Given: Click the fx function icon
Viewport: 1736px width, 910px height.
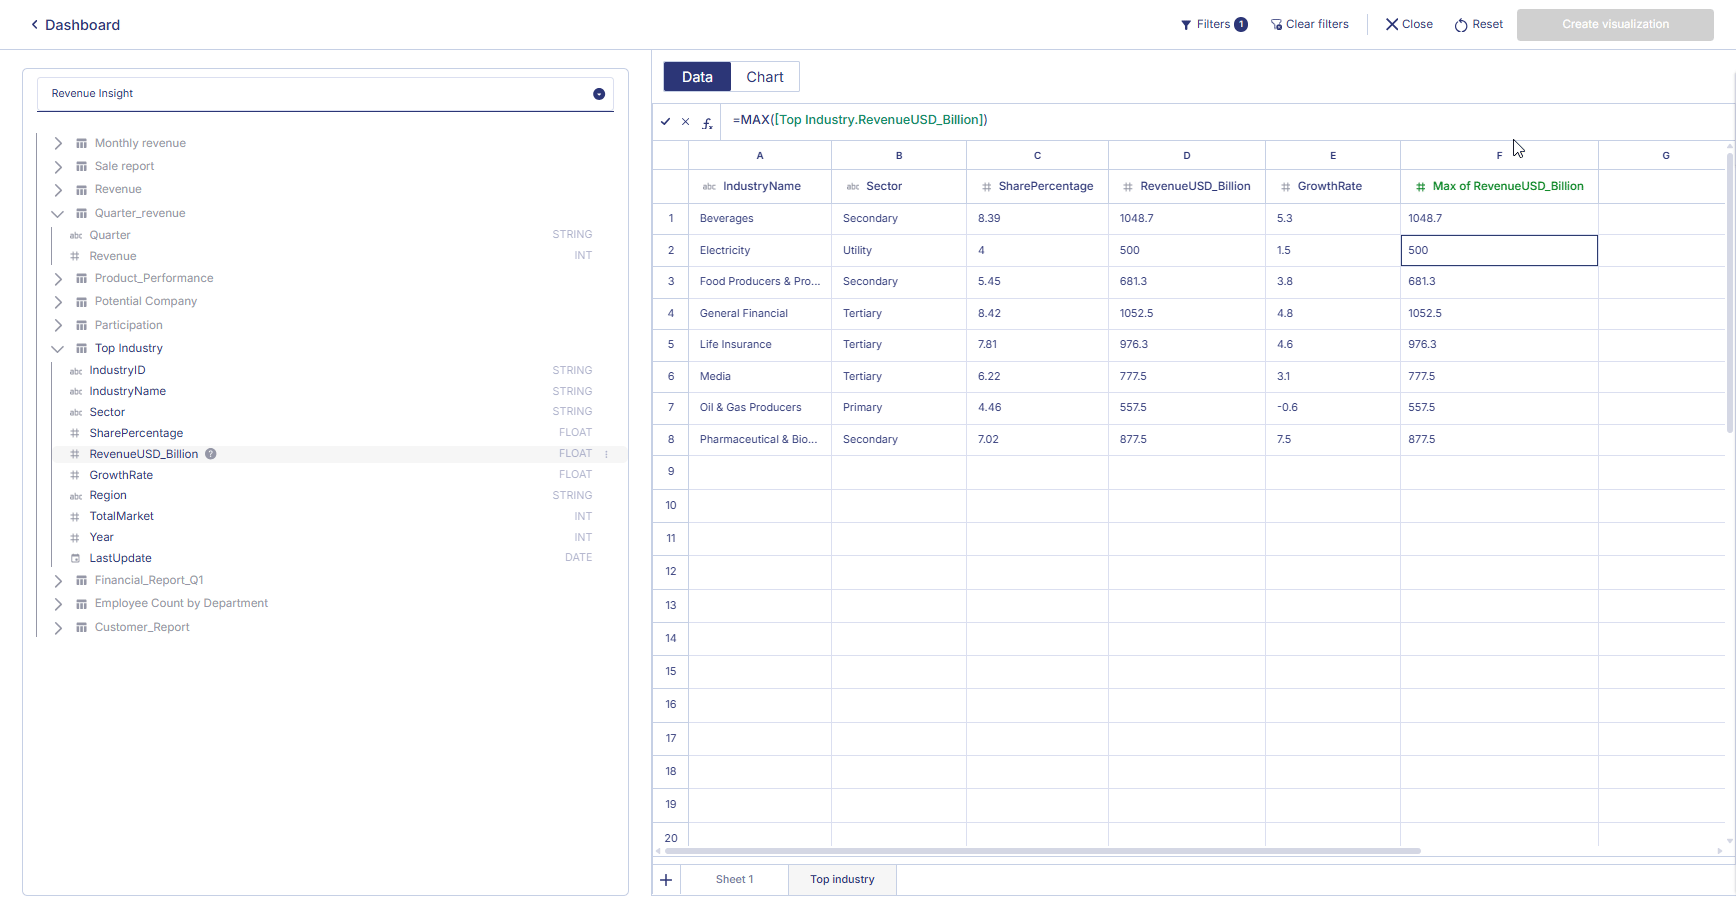Looking at the screenshot, I should (707, 123).
